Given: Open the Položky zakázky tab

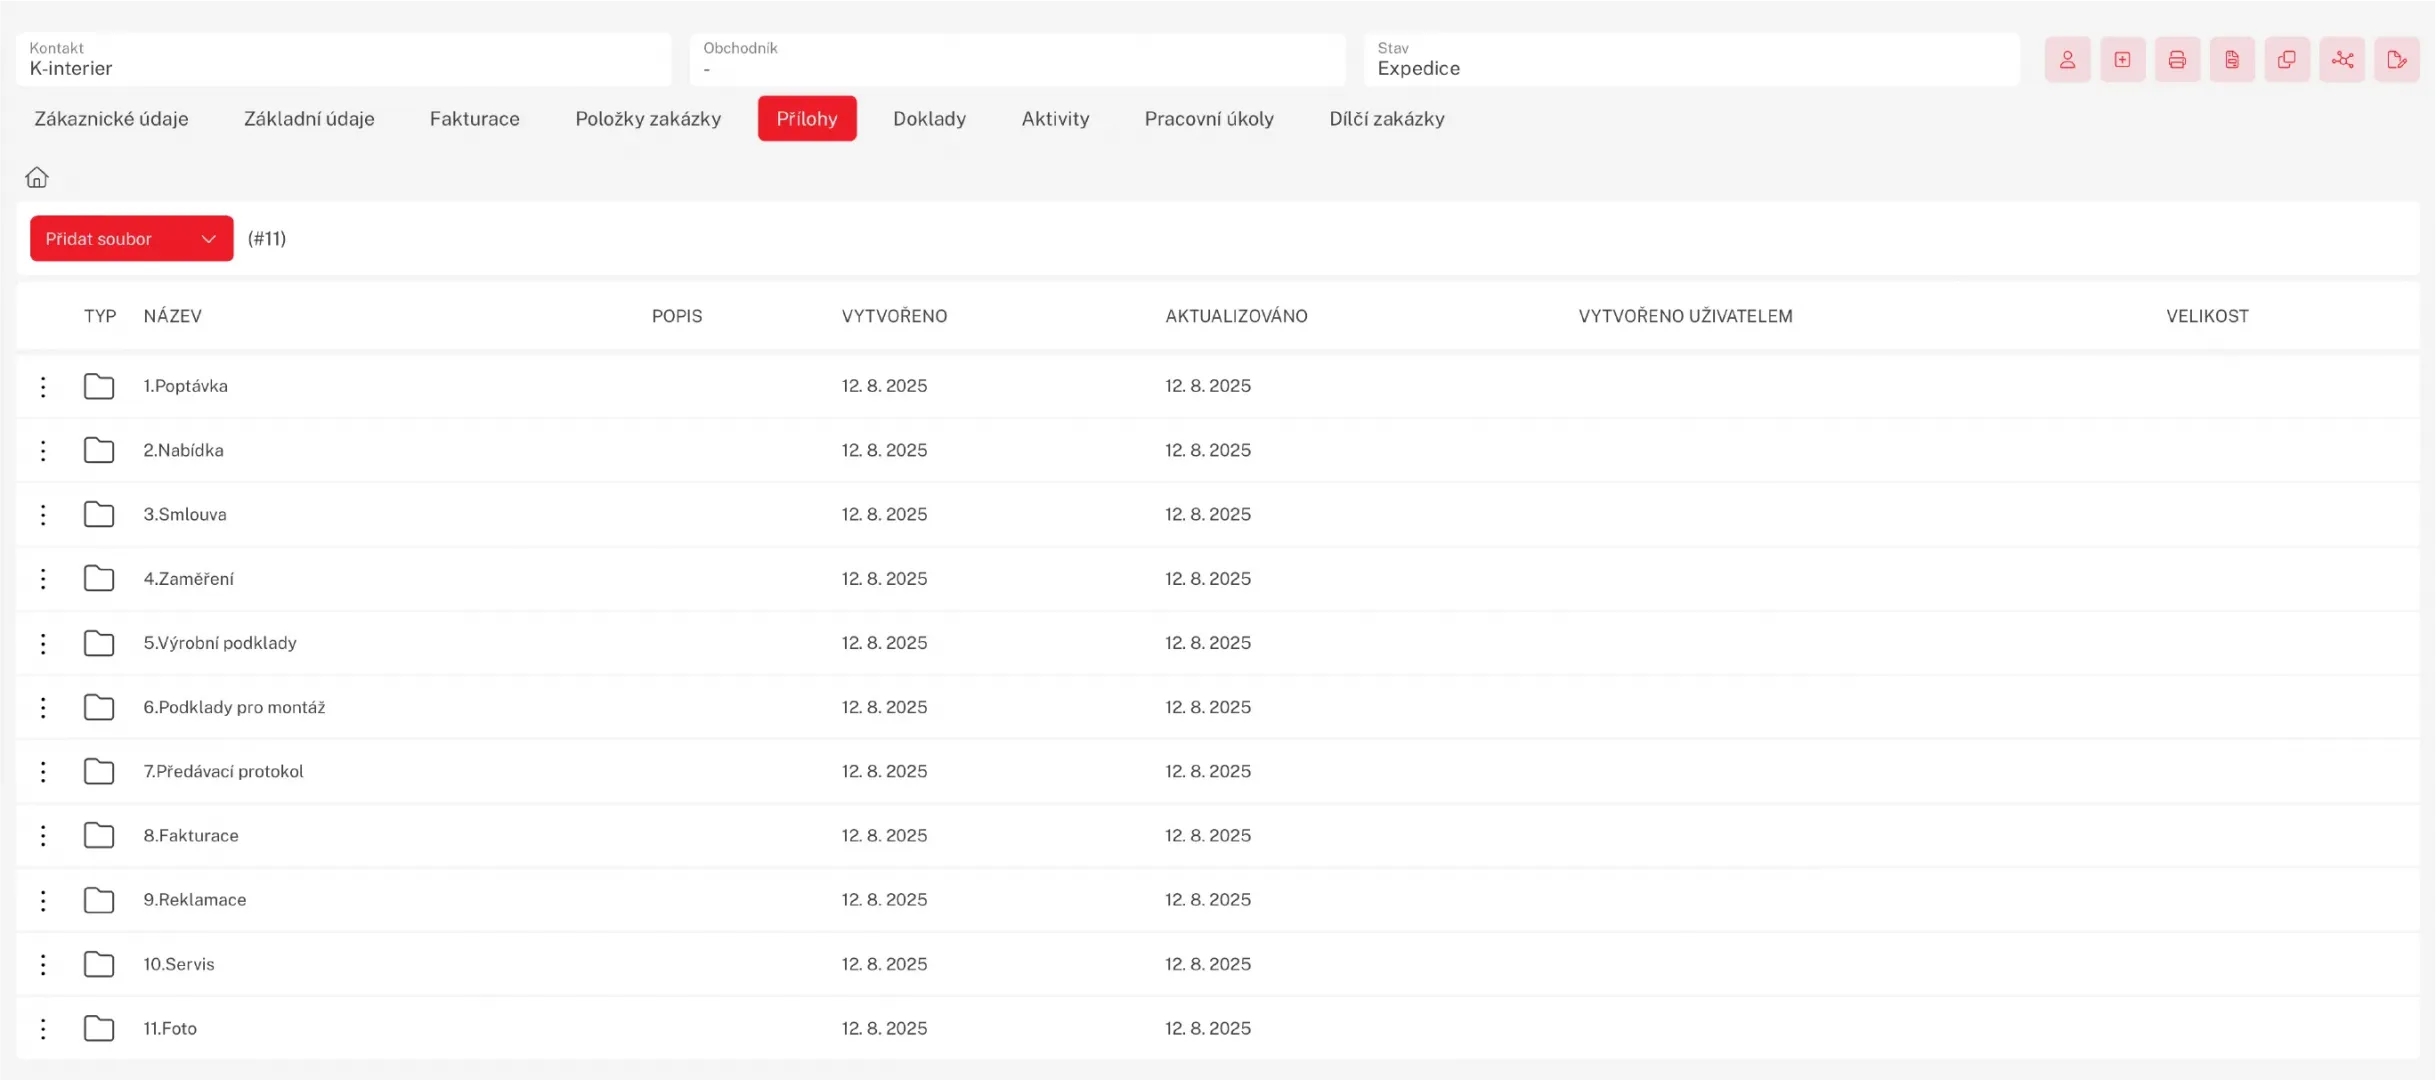Looking at the screenshot, I should [647, 118].
